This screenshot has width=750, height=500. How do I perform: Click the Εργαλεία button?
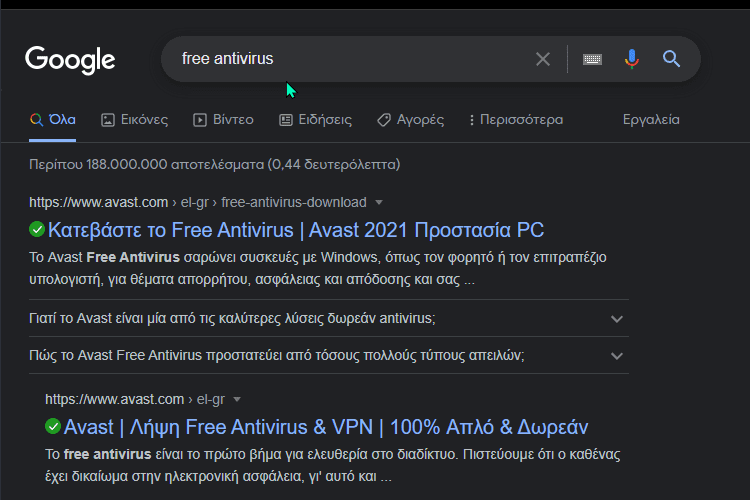pyautogui.click(x=651, y=120)
